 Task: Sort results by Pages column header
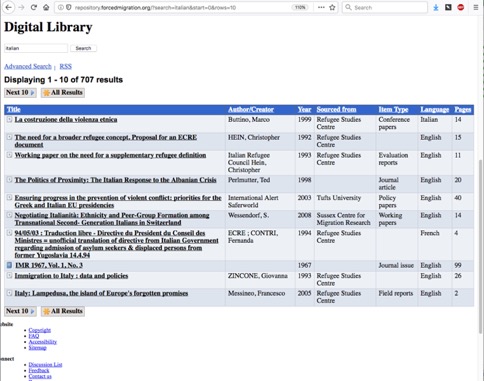[463, 109]
